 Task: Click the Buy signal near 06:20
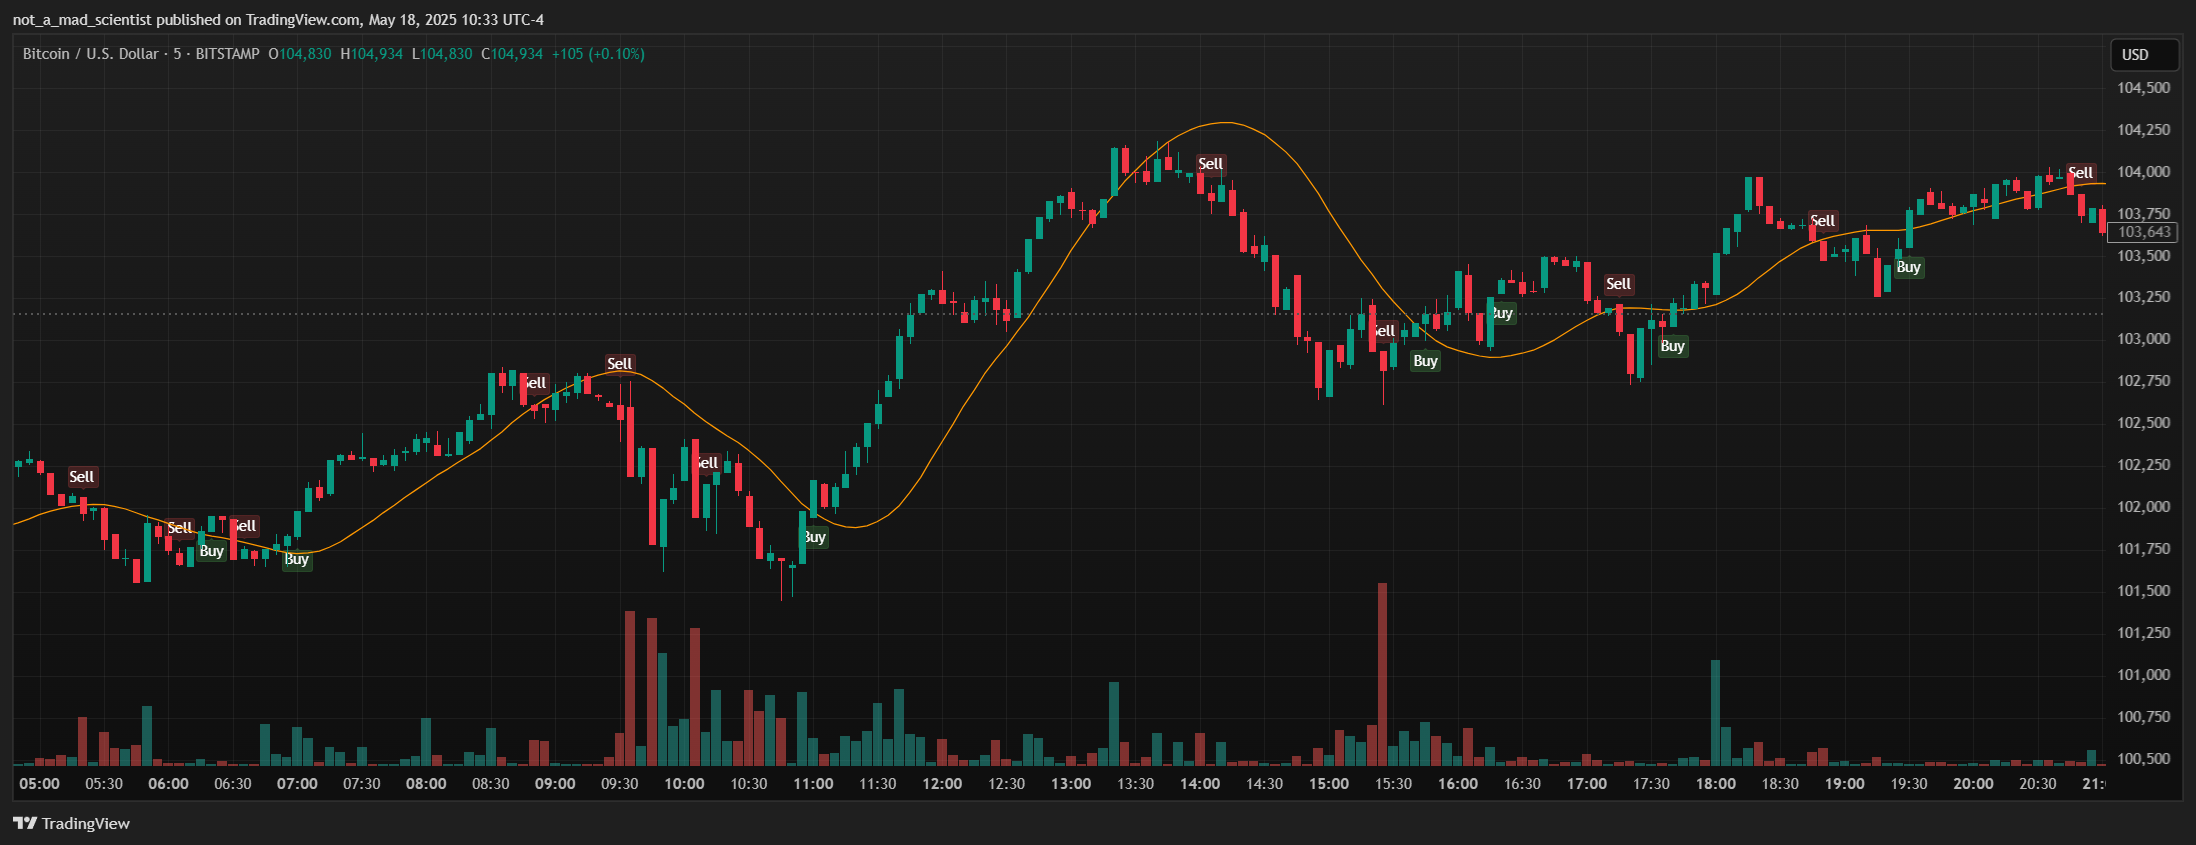tap(212, 551)
